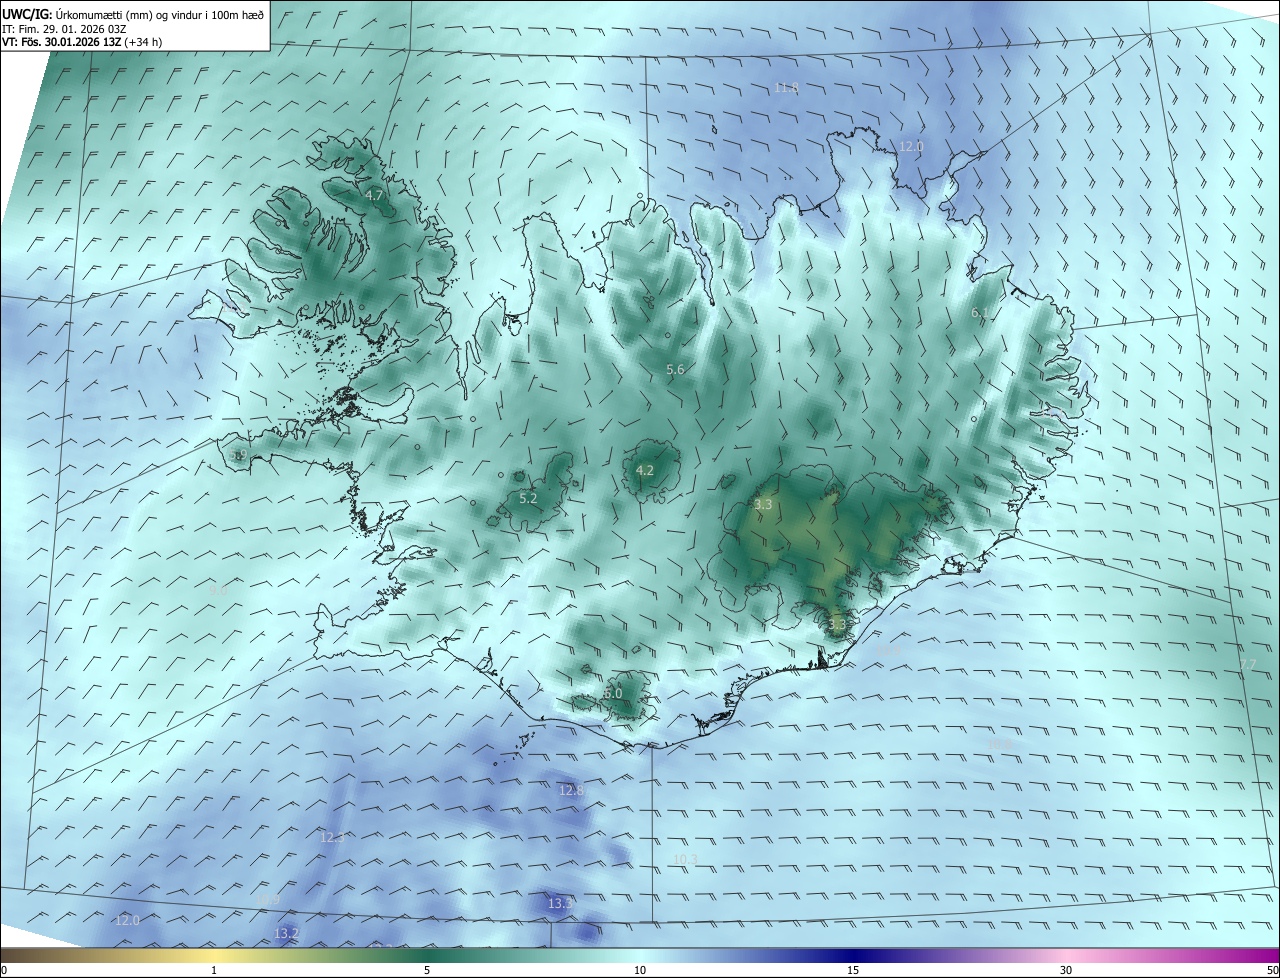Click the 12.8 value south of Iceland

click(x=571, y=790)
